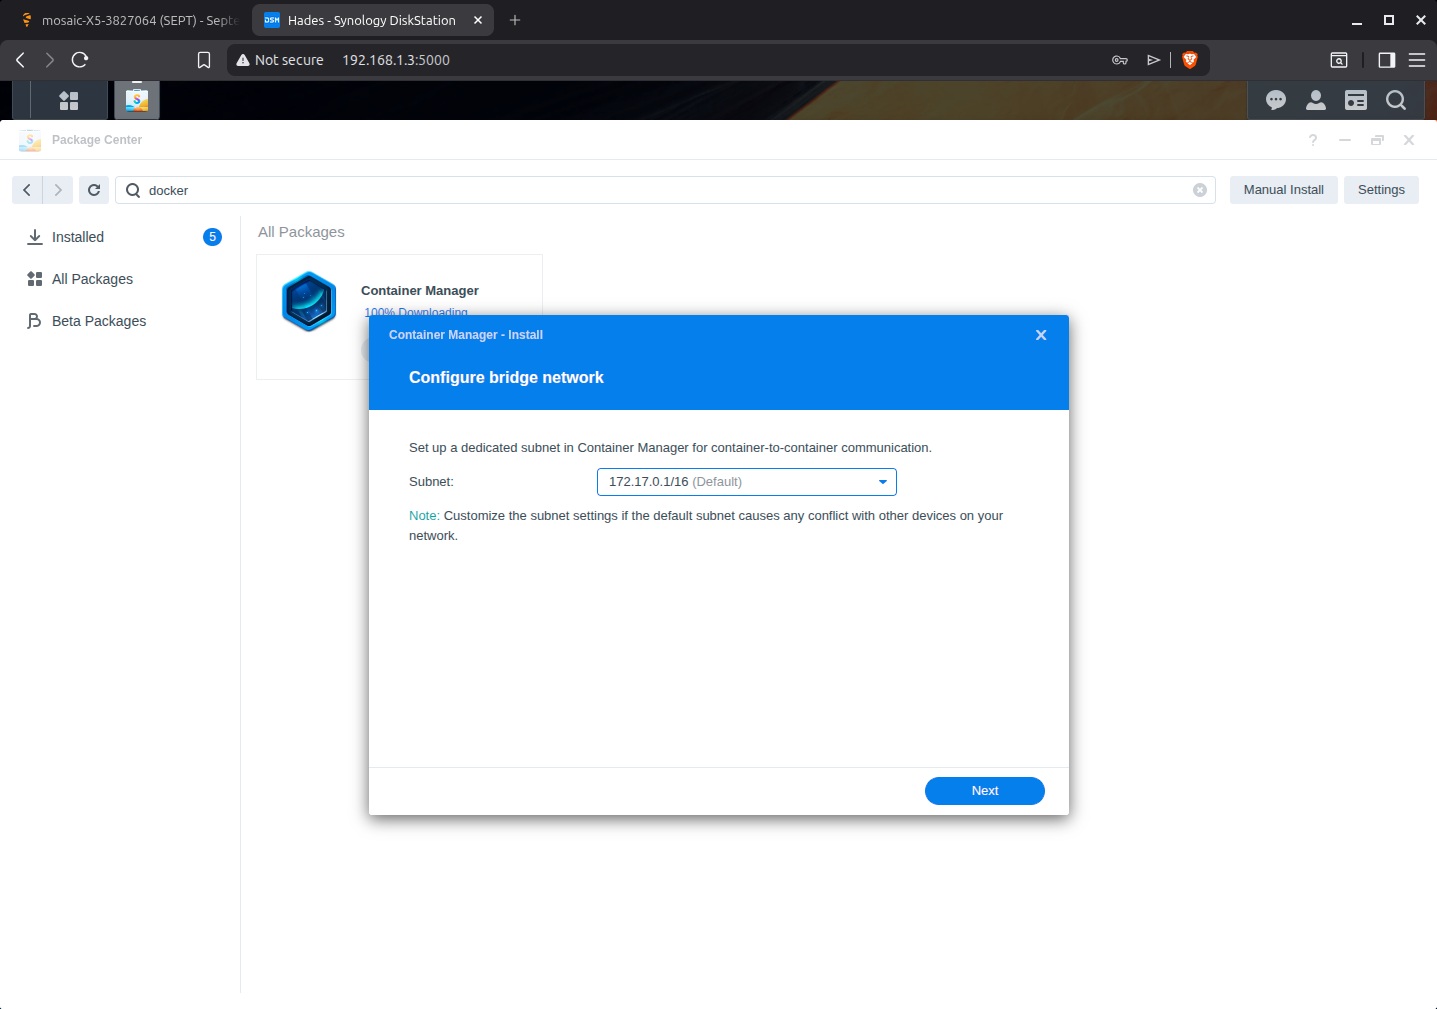Open a new browser tab

click(515, 20)
